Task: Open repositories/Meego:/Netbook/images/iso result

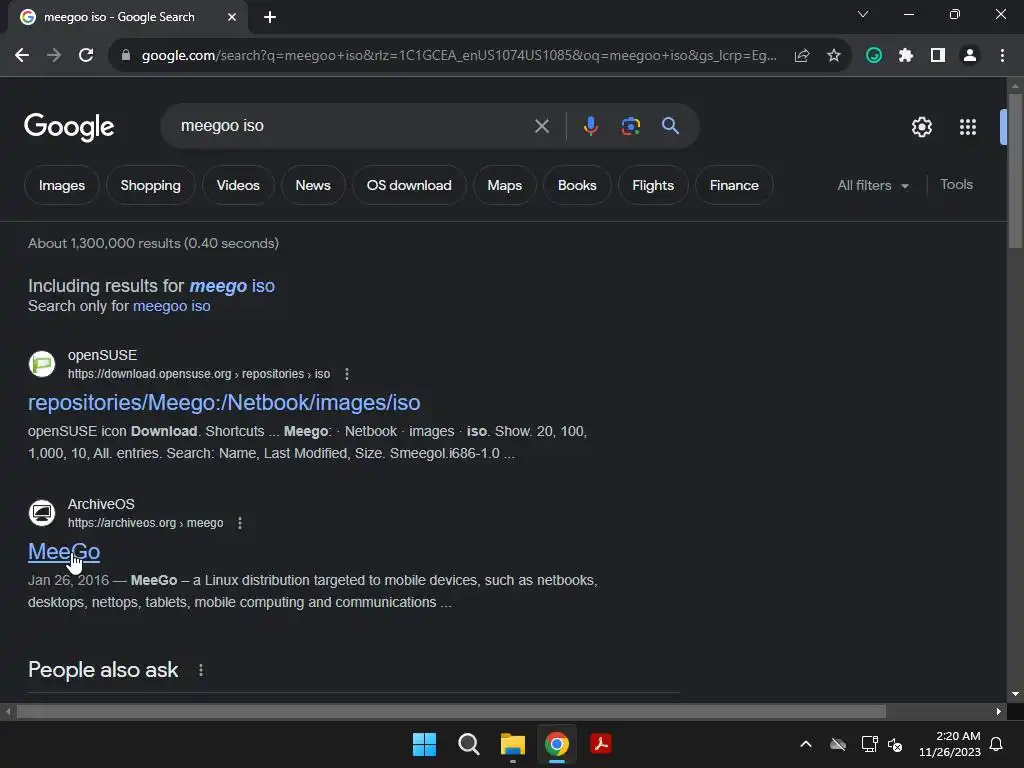Action: (x=224, y=403)
